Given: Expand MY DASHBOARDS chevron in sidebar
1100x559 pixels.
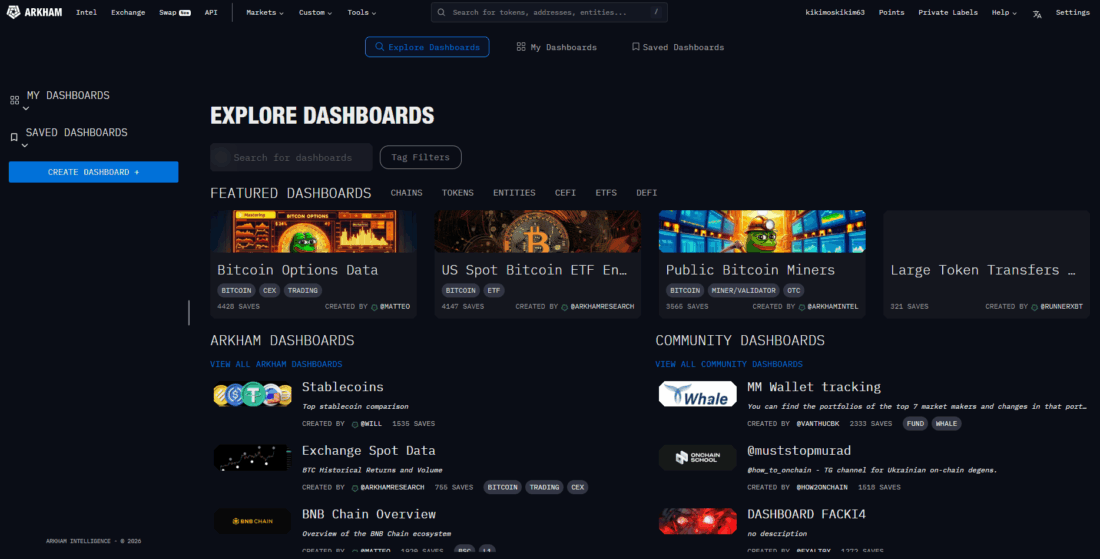Looking at the screenshot, I should click(26, 109).
